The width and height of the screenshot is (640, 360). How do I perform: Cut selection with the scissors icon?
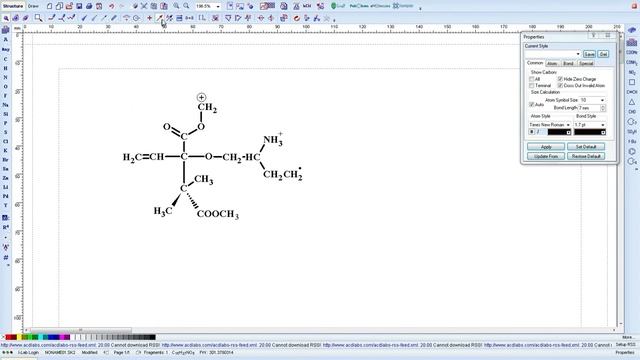pos(144,6)
